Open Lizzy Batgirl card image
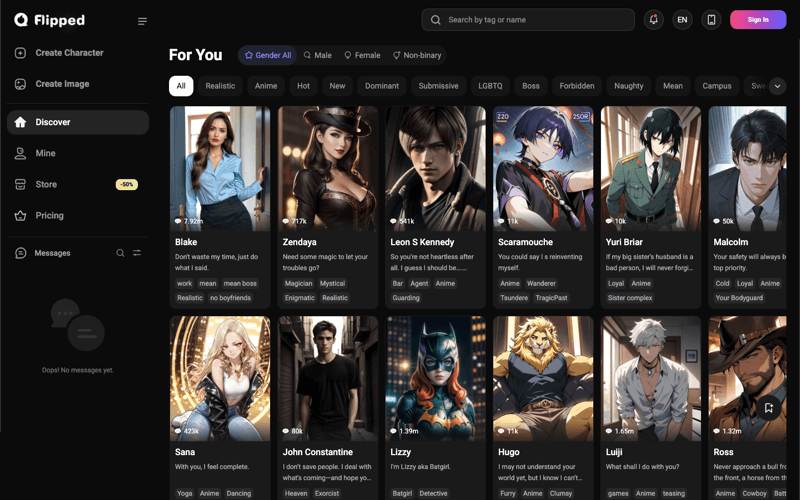Screen dimensions: 800x500 tap(435, 379)
